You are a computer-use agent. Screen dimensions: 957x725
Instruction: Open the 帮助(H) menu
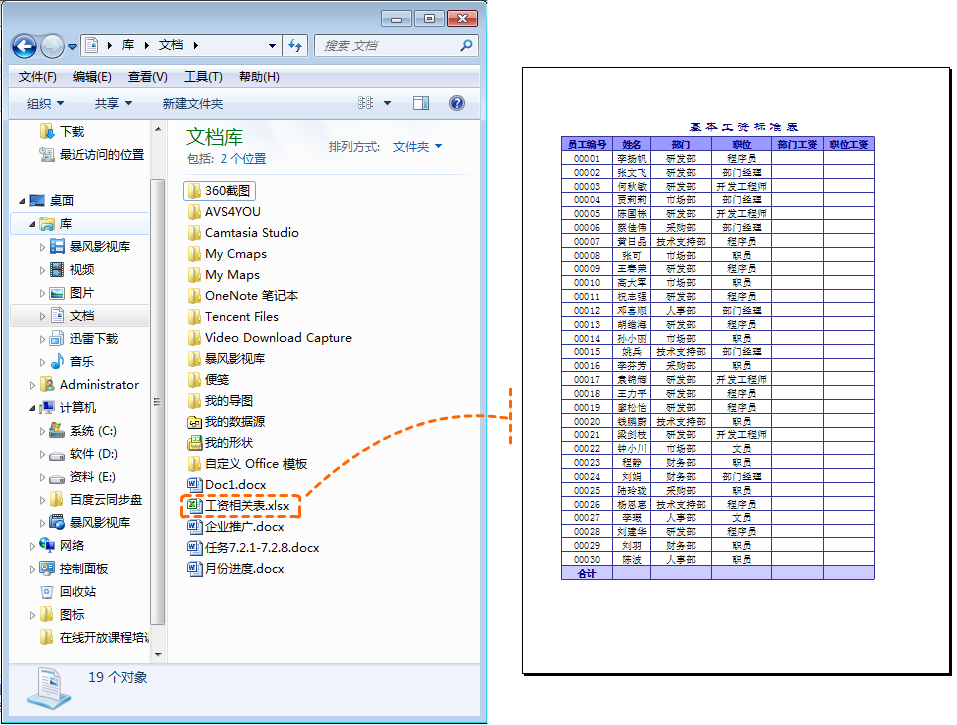point(259,77)
